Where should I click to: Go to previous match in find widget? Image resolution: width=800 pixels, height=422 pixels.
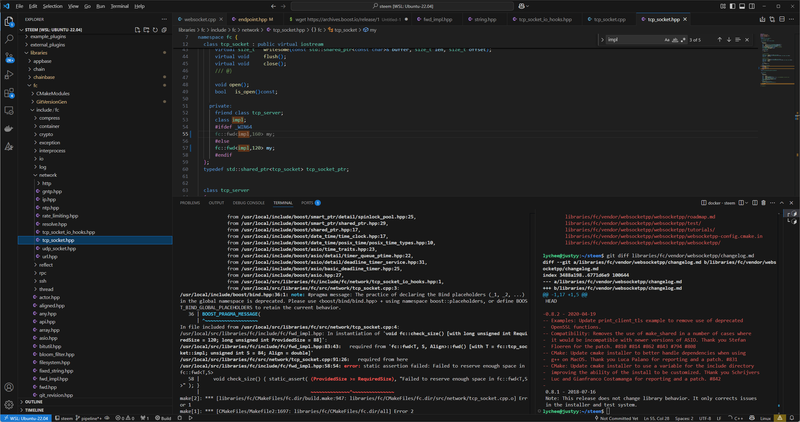[x=719, y=39]
